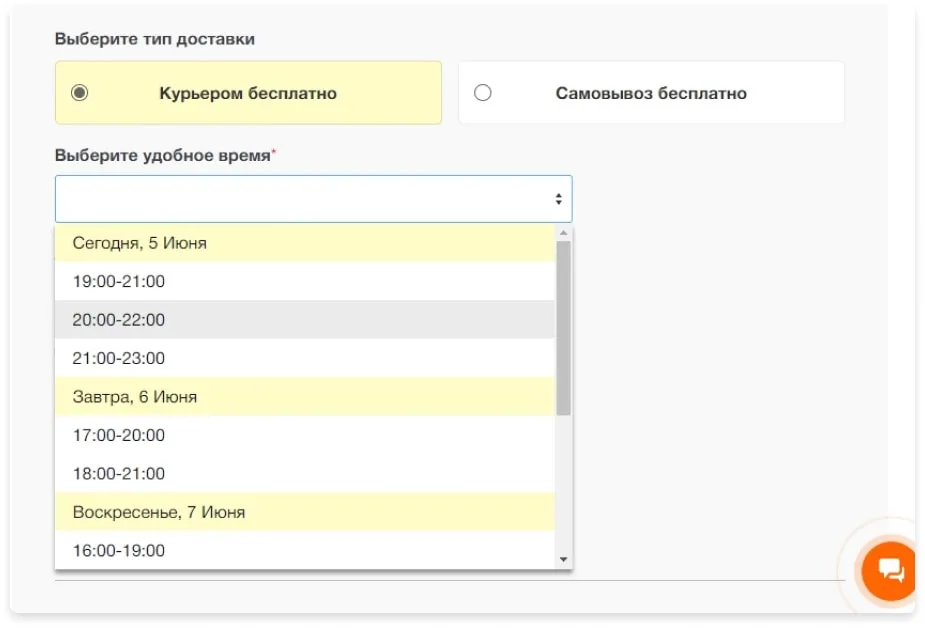This screenshot has height=628, width=925.
Task: Click the Воскресенье, 7 Июня group header
Action: click(x=158, y=512)
